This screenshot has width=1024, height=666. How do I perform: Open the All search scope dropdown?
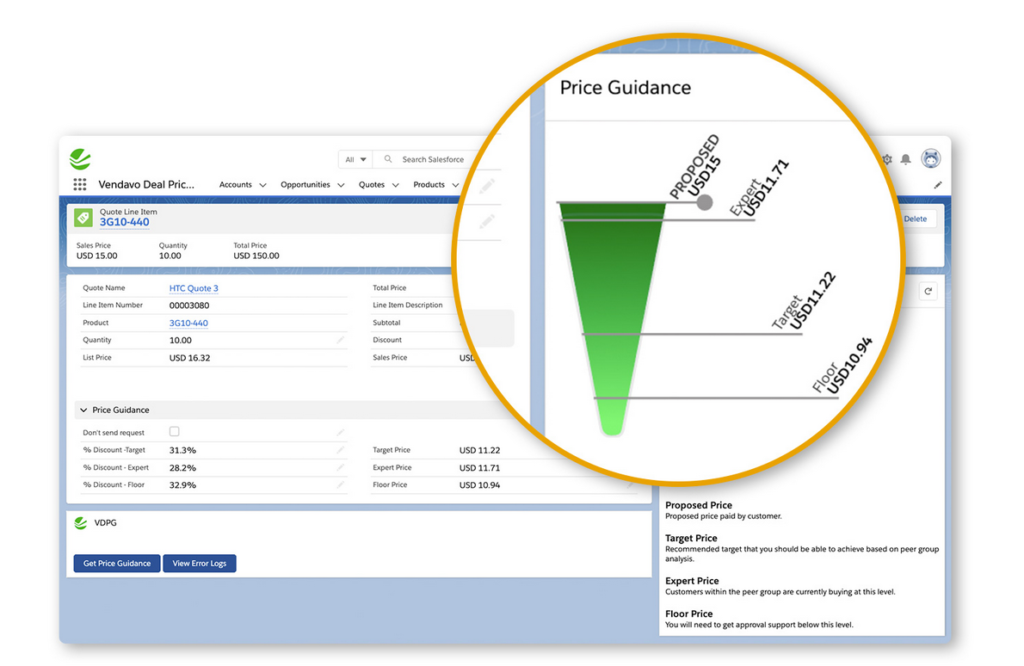(355, 158)
